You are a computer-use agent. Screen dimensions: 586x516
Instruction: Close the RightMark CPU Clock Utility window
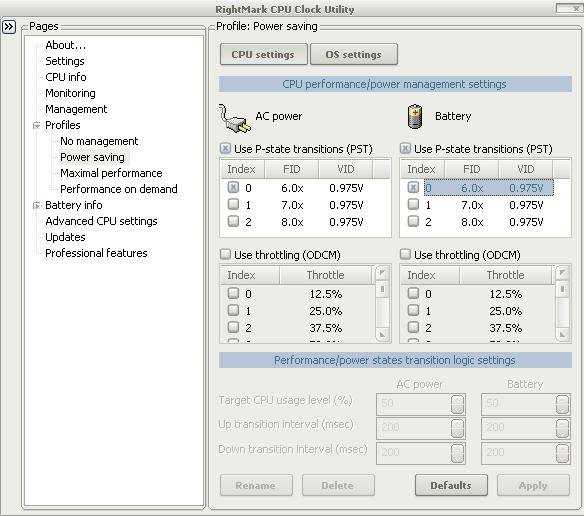(569, 8)
